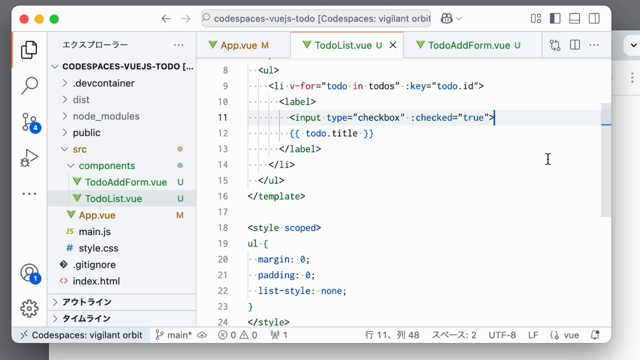The height and width of the screenshot is (360, 640).
Task: Click the open changes icon in the editor toolbar
Action: 555,45
